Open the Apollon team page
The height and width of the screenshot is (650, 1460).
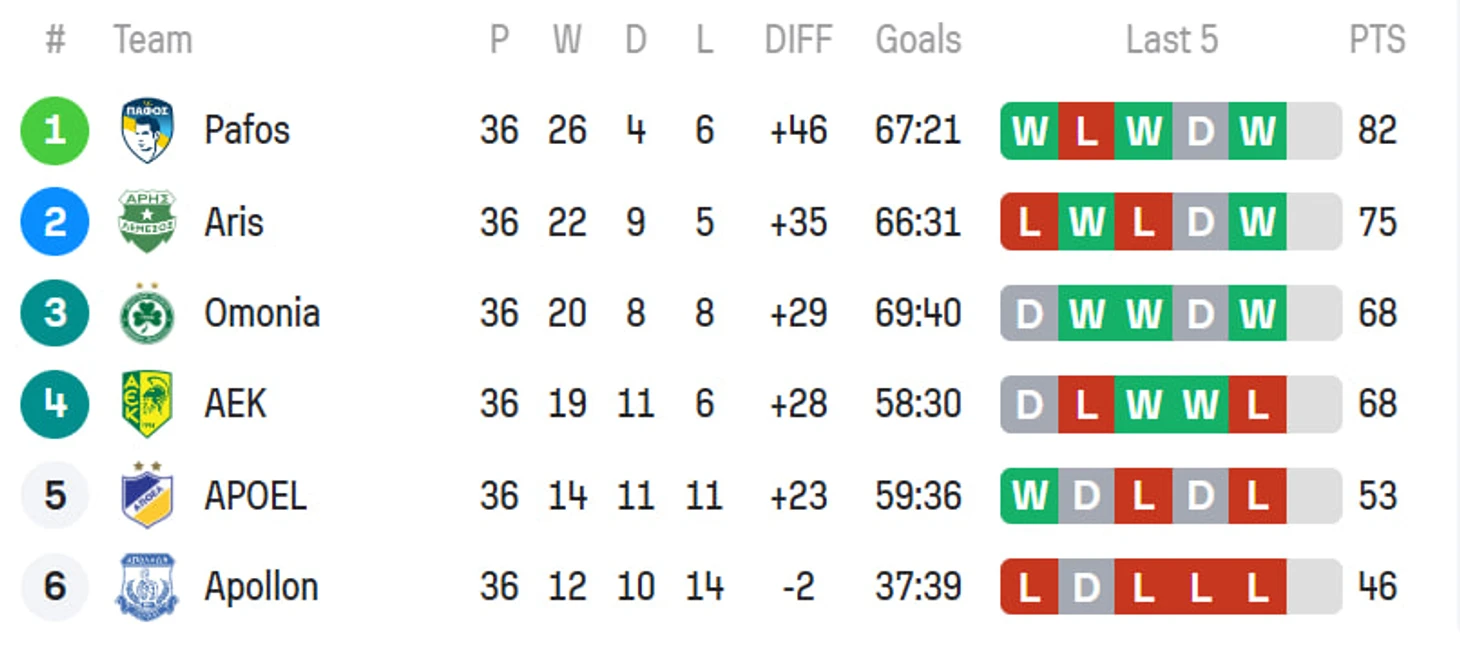[x=261, y=587]
